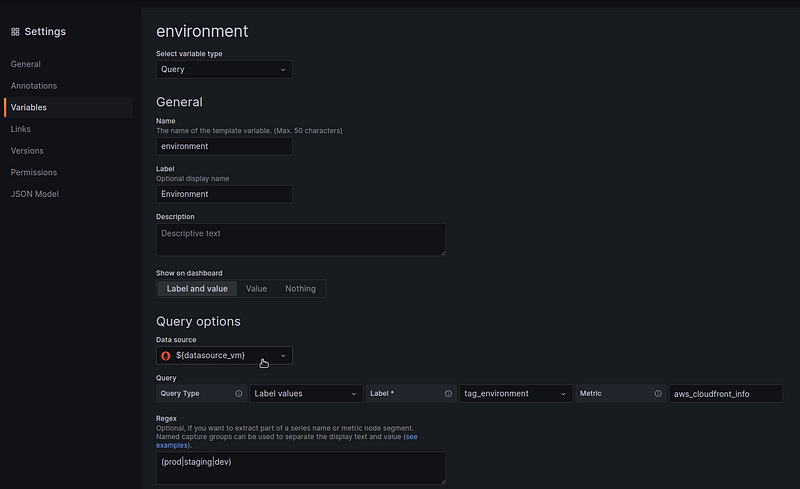Select 'Nothing' display option

pos(300,289)
